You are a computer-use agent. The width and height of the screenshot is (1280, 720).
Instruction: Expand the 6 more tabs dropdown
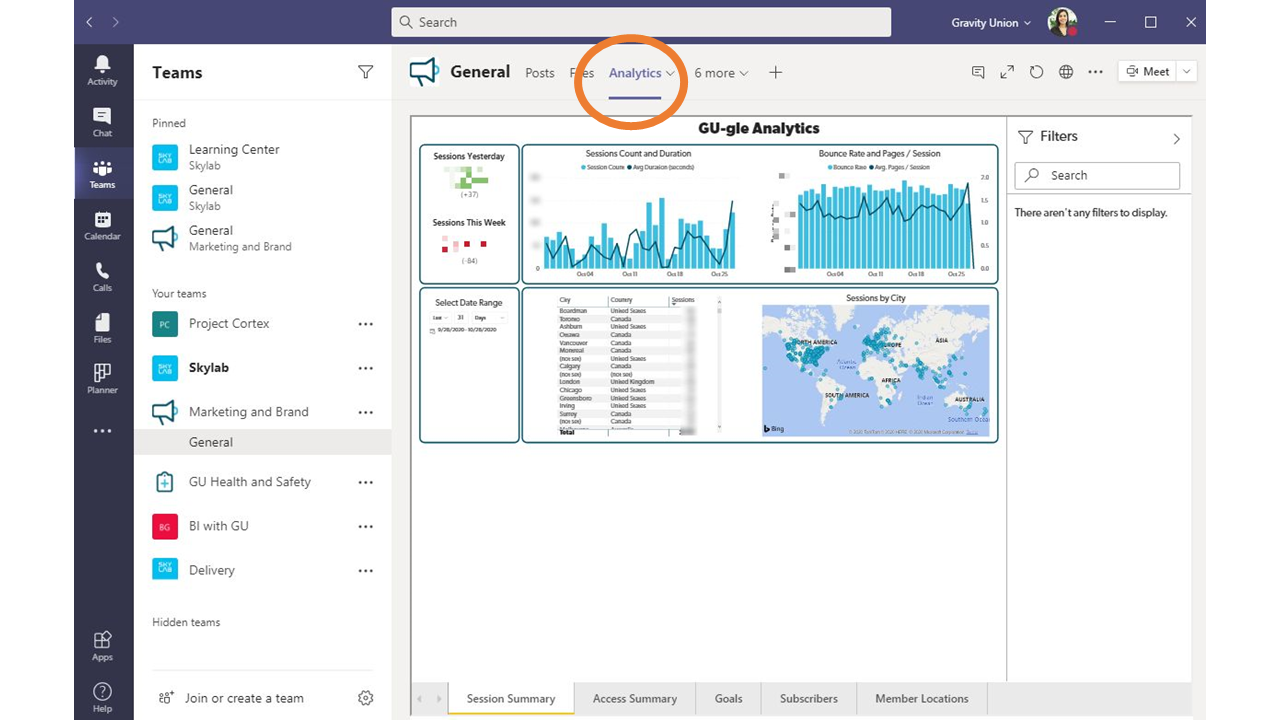pyautogui.click(x=721, y=73)
